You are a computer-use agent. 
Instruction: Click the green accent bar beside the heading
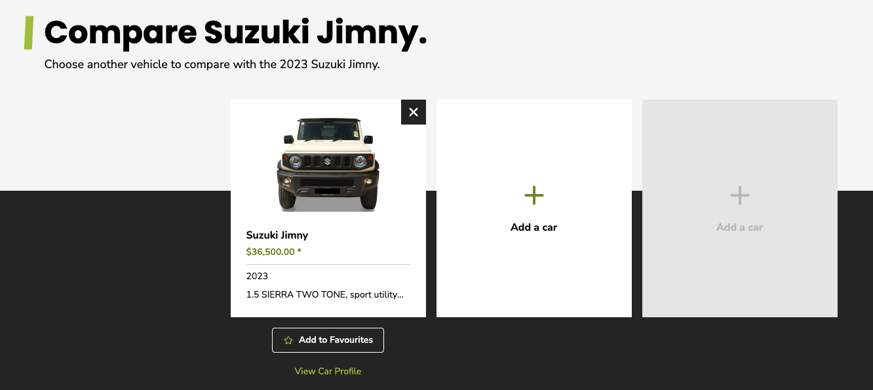point(28,33)
